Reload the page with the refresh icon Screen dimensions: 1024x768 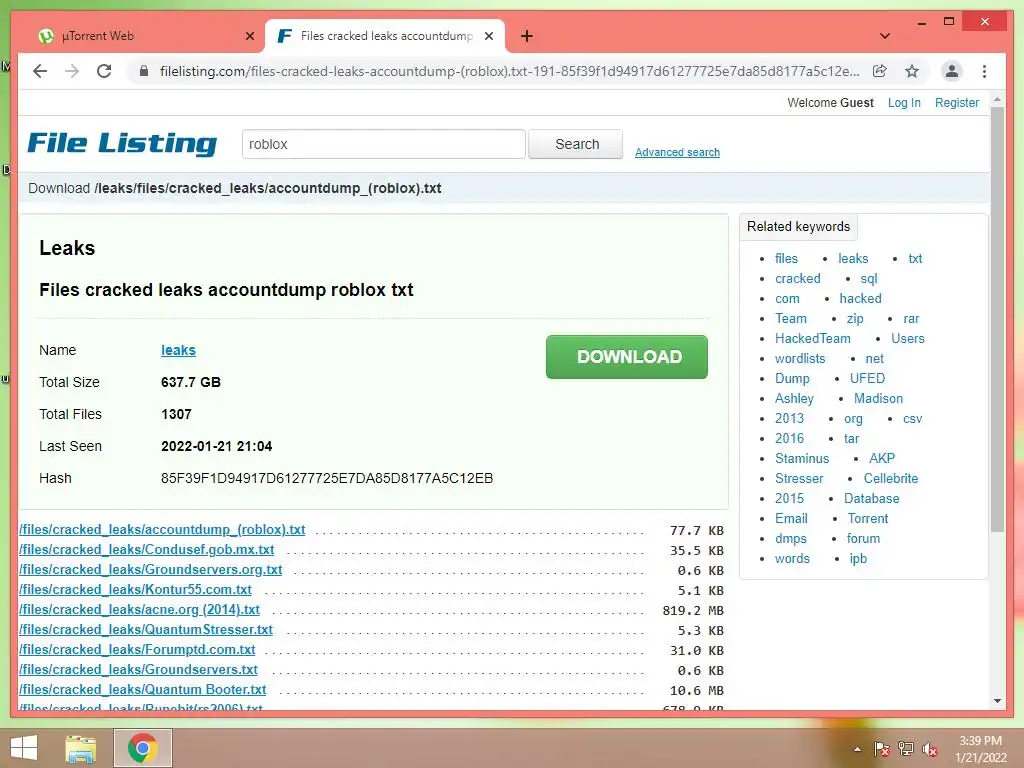point(104,71)
